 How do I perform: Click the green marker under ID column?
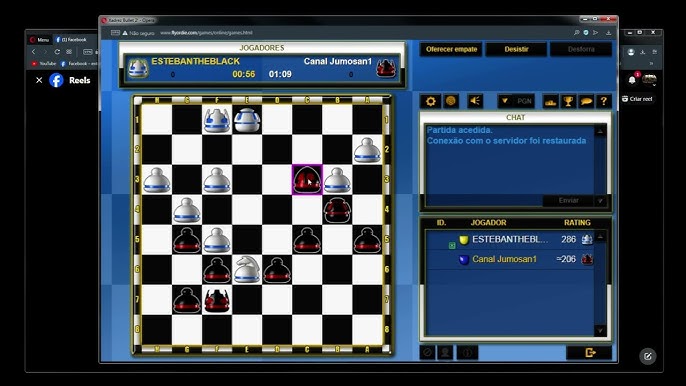coord(452,246)
